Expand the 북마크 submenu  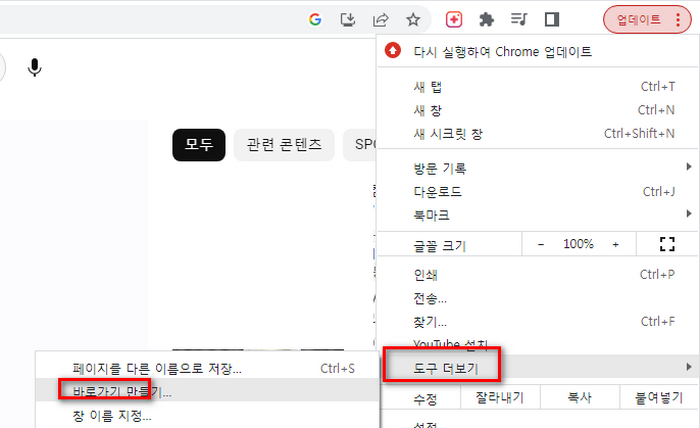pos(538,215)
